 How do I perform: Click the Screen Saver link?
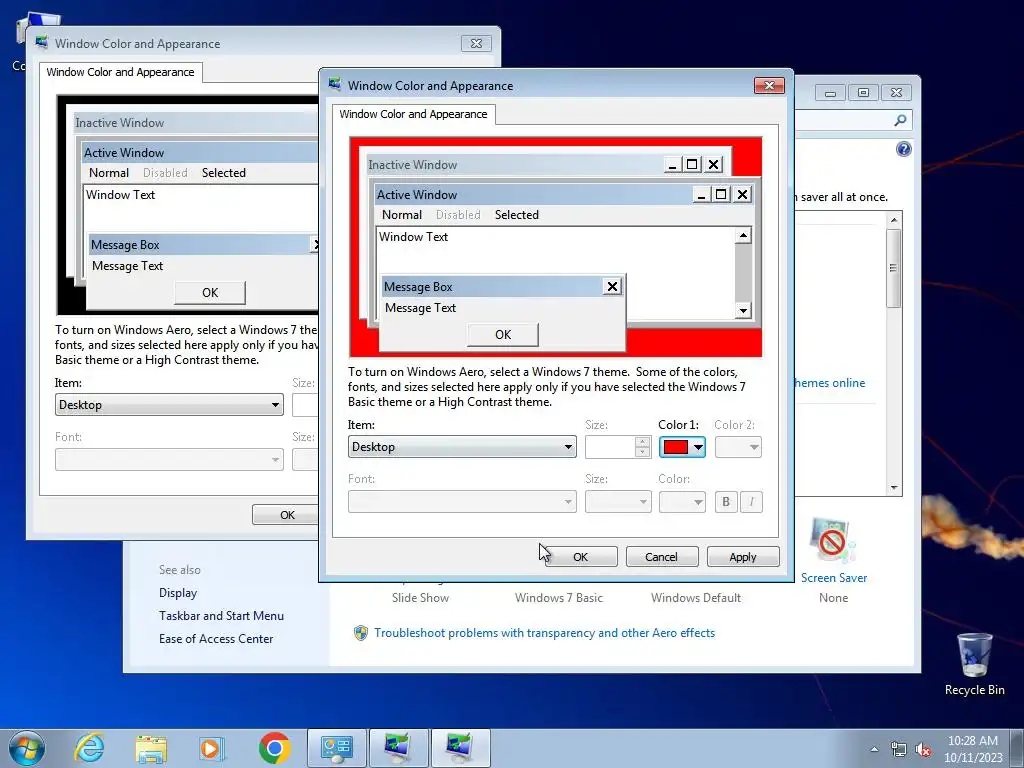point(834,578)
